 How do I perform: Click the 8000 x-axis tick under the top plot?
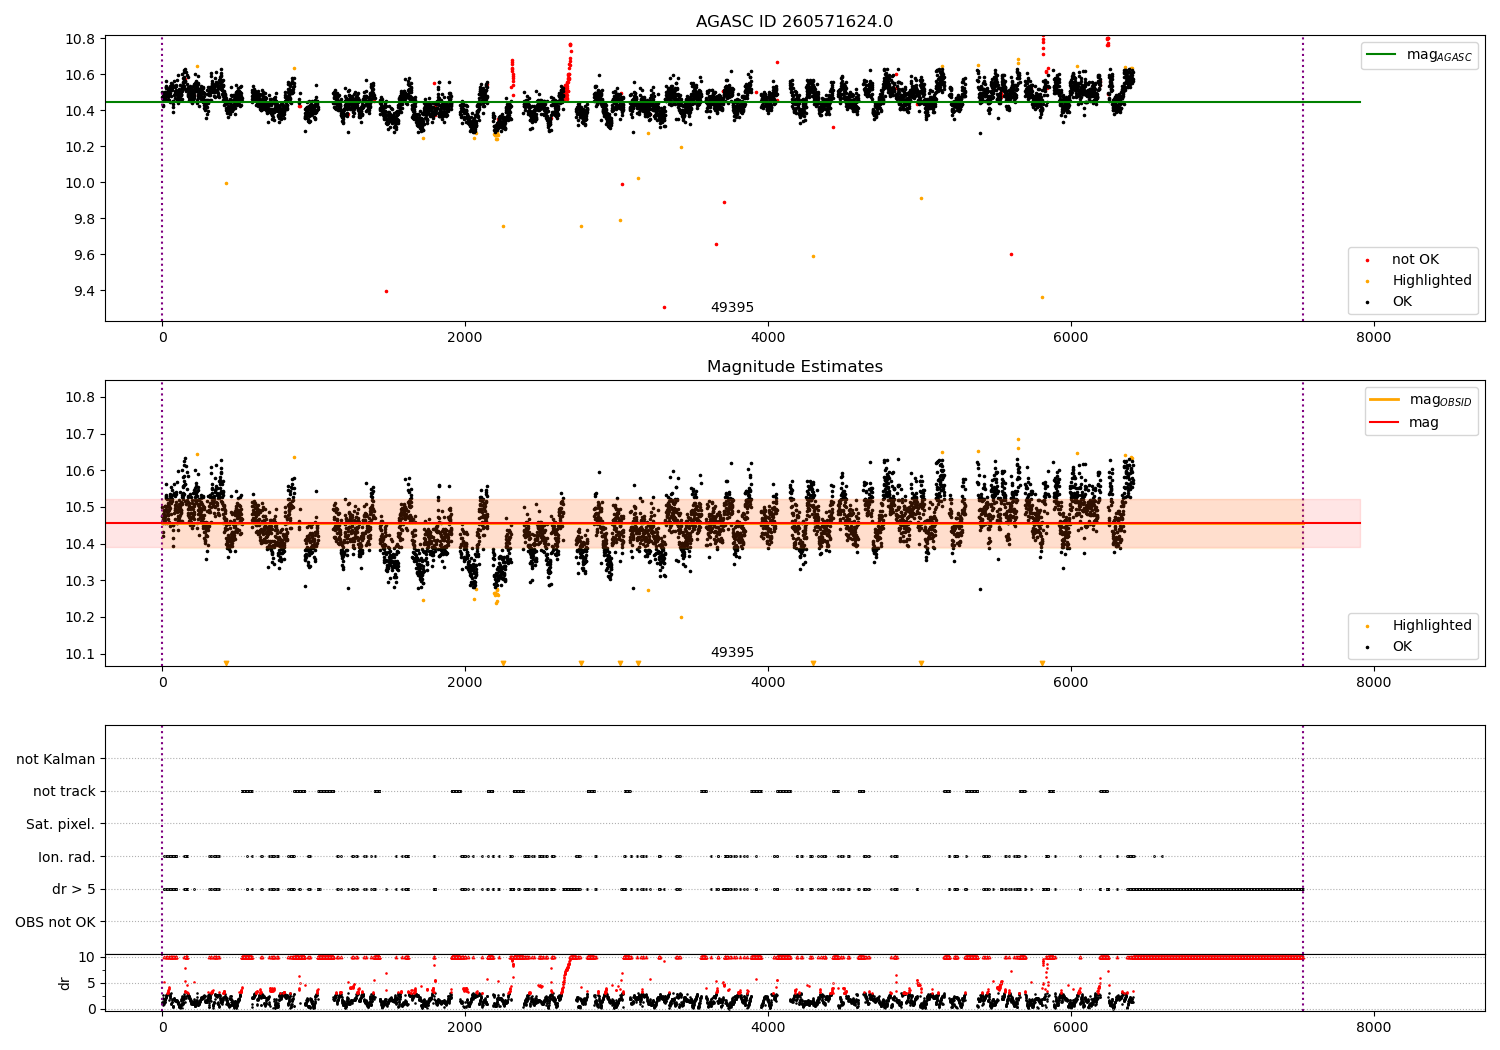pyautogui.click(x=1373, y=338)
